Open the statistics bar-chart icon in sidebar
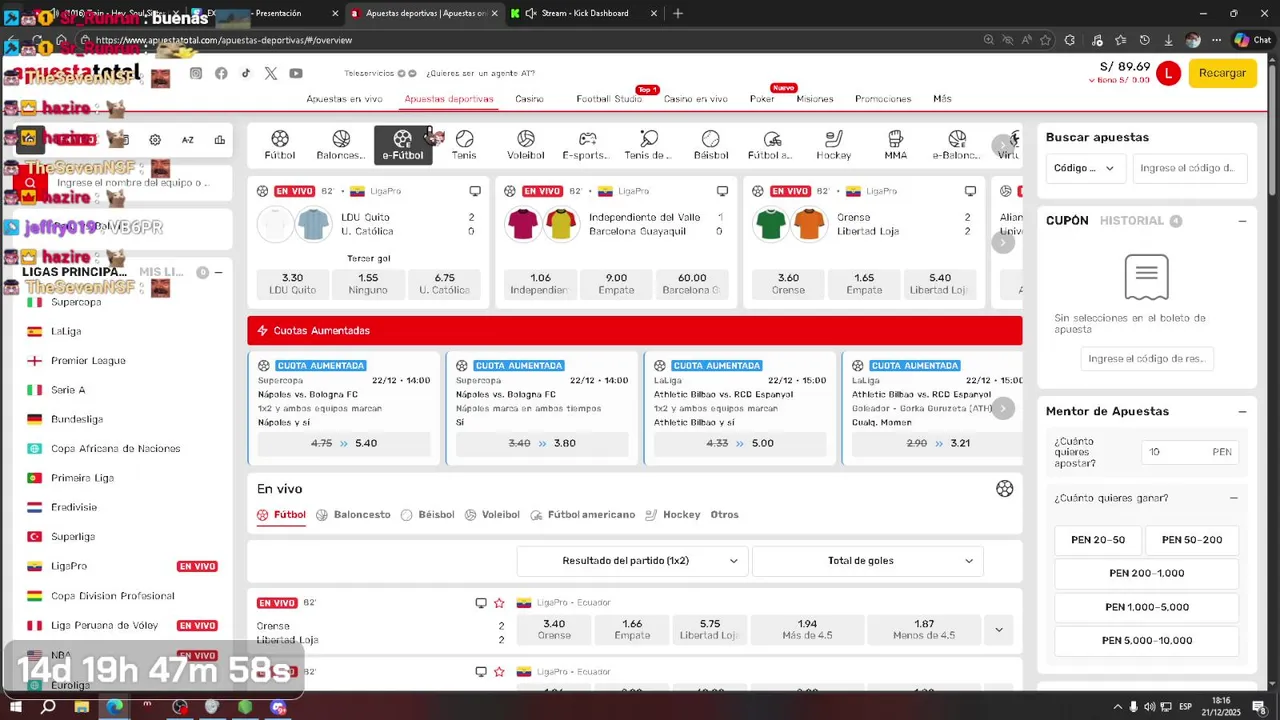 (220, 140)
